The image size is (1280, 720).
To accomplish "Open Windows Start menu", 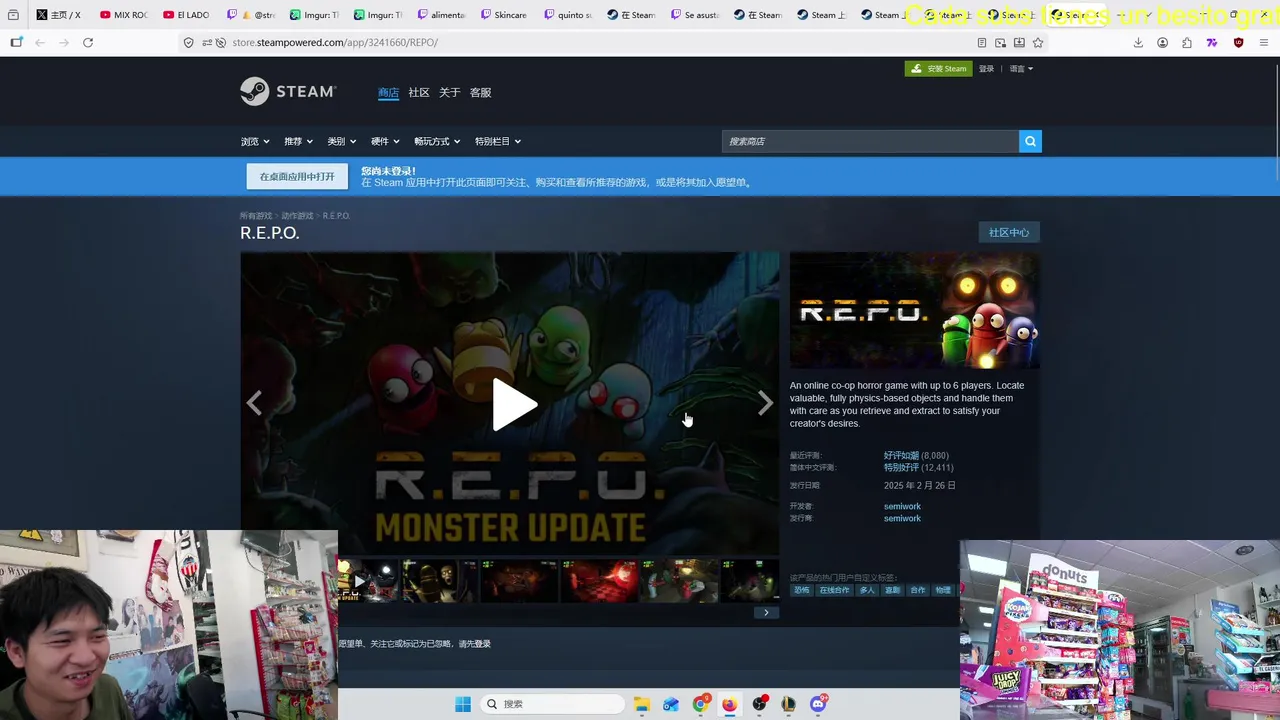I will (x=463, y=704).
